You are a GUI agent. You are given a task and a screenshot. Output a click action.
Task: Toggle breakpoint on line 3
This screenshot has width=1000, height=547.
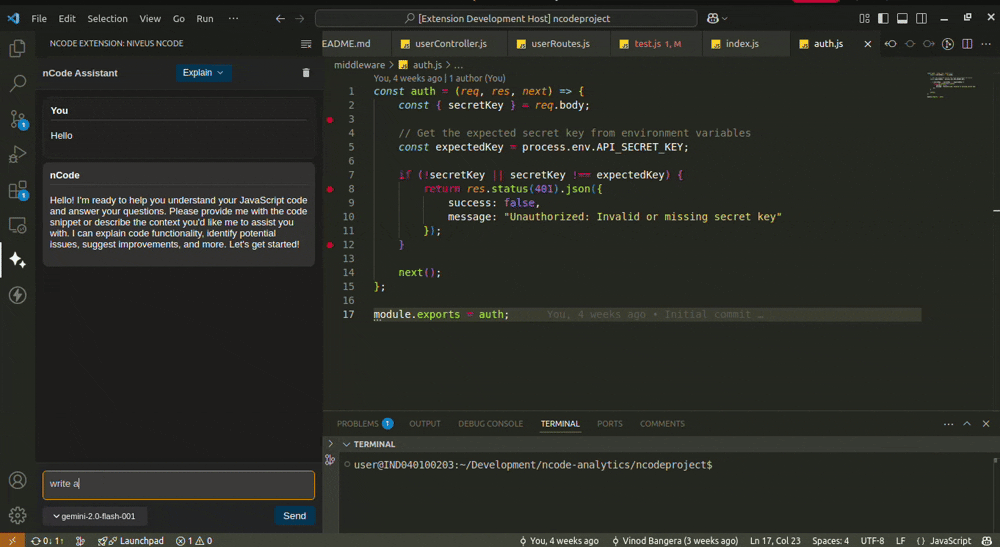(x=330, y=120)
